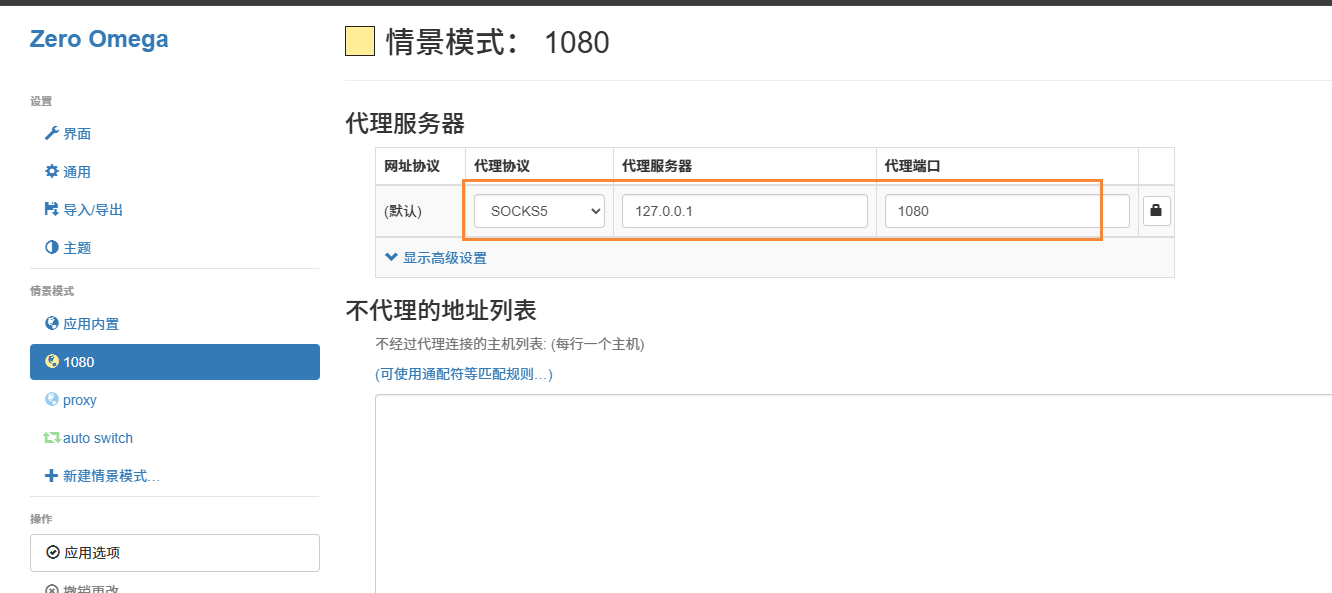Click the 撤销更改 revert button
Screen dimensions: 1332x593
pyautogui.click(x=91, y=588)
